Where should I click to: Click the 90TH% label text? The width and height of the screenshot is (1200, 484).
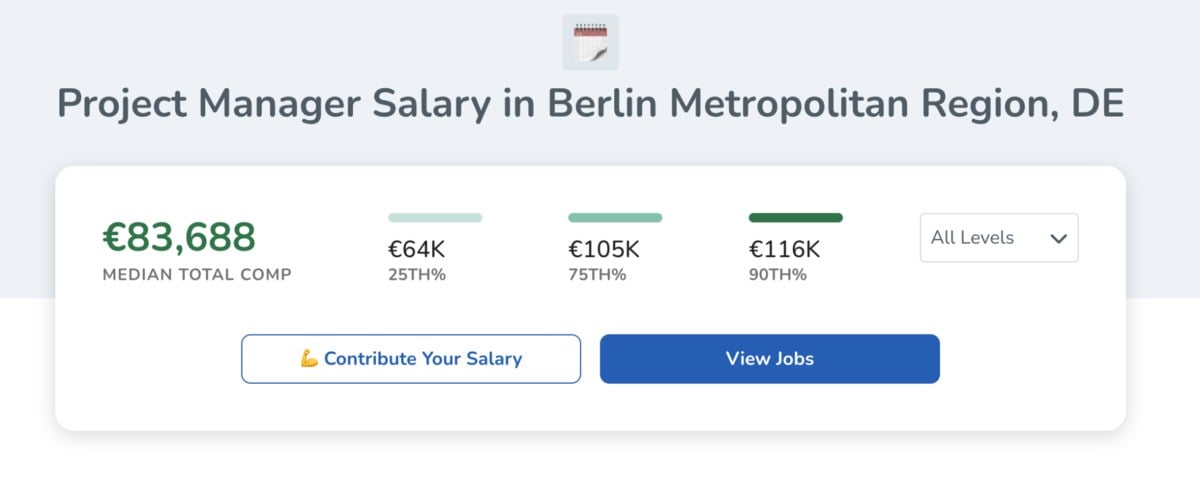(777, 275)
